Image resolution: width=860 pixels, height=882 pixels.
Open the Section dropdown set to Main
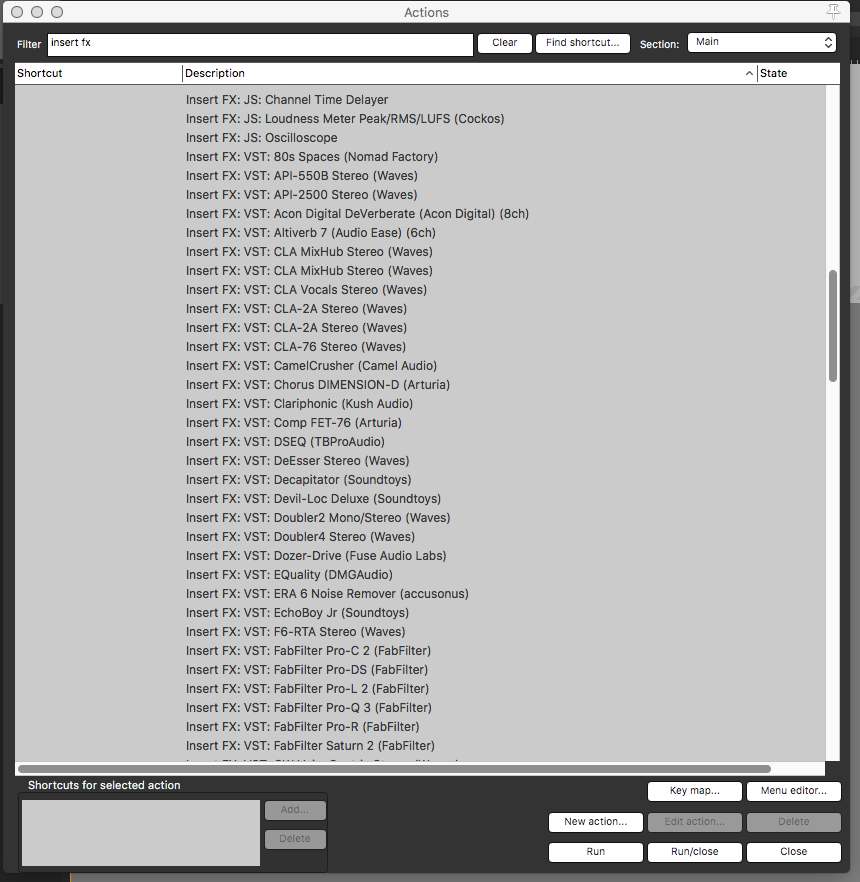762,42
